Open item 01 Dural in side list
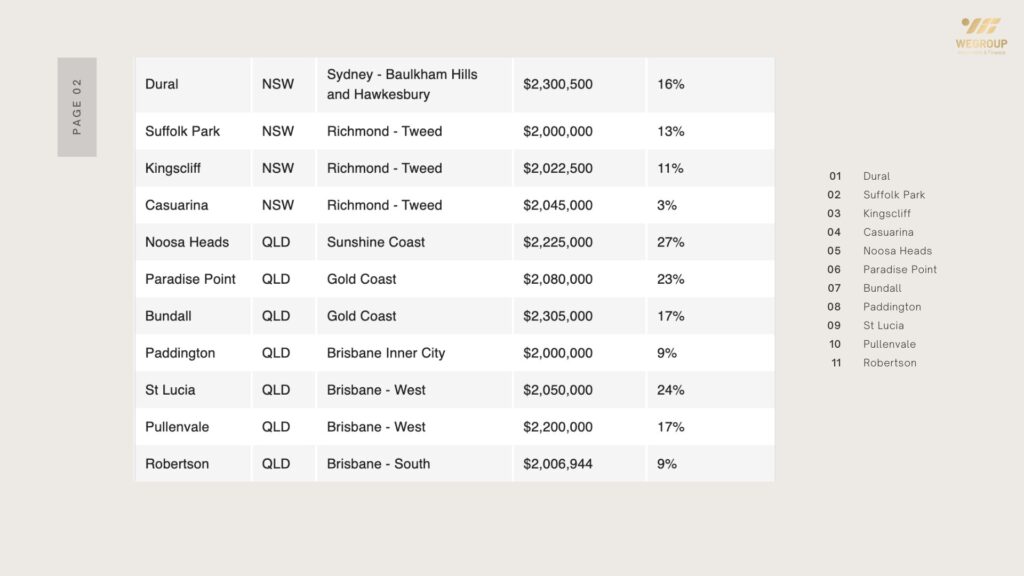1024x576 pixels. click(876, 176)
